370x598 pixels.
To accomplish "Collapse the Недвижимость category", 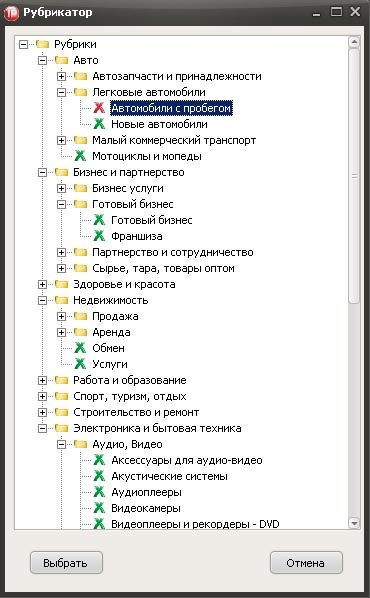I will (43, 301).
